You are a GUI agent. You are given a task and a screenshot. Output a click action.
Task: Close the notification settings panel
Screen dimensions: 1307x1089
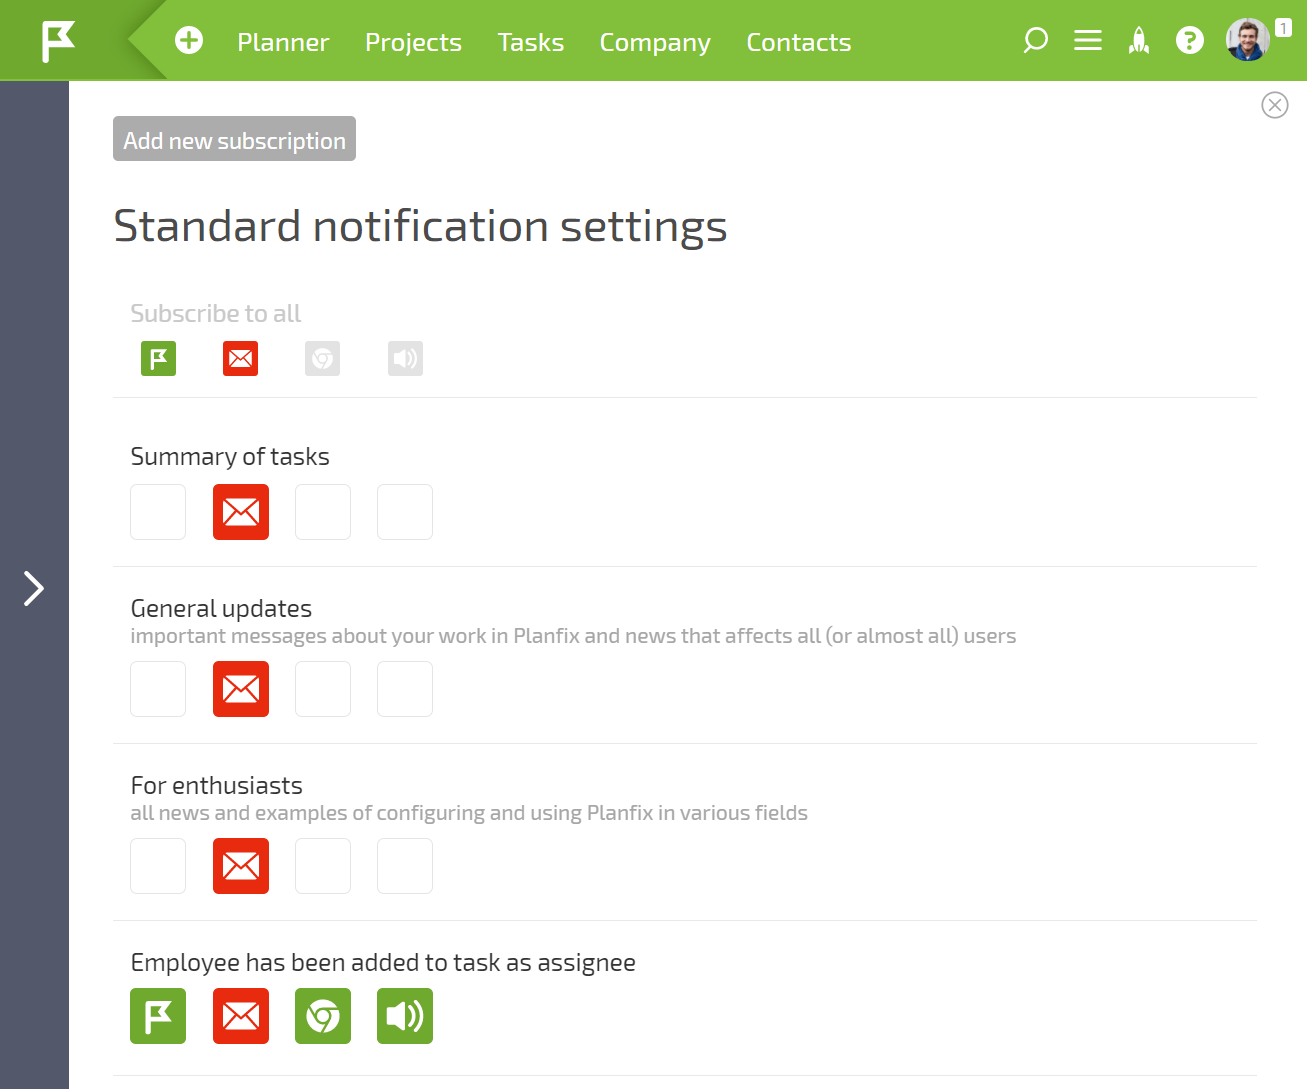tap(1275, 105)
